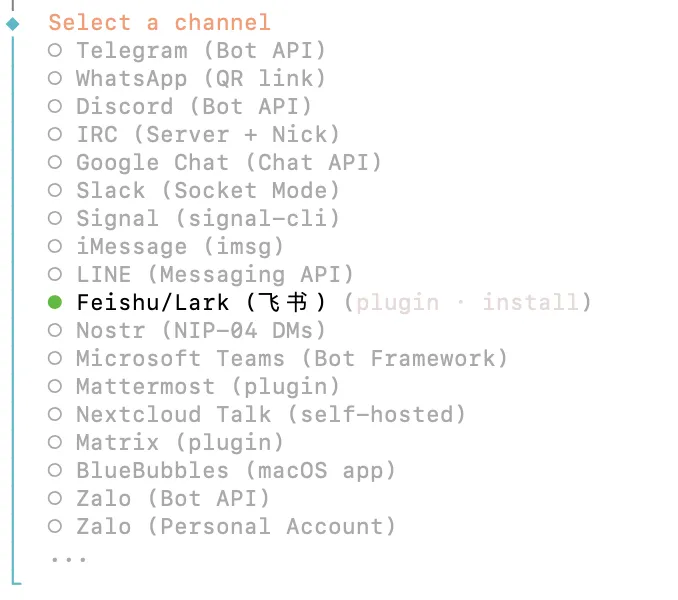678x600 pixels.
Task: Pick the IRC (Server + Nick) option
Action: point(55,134)
